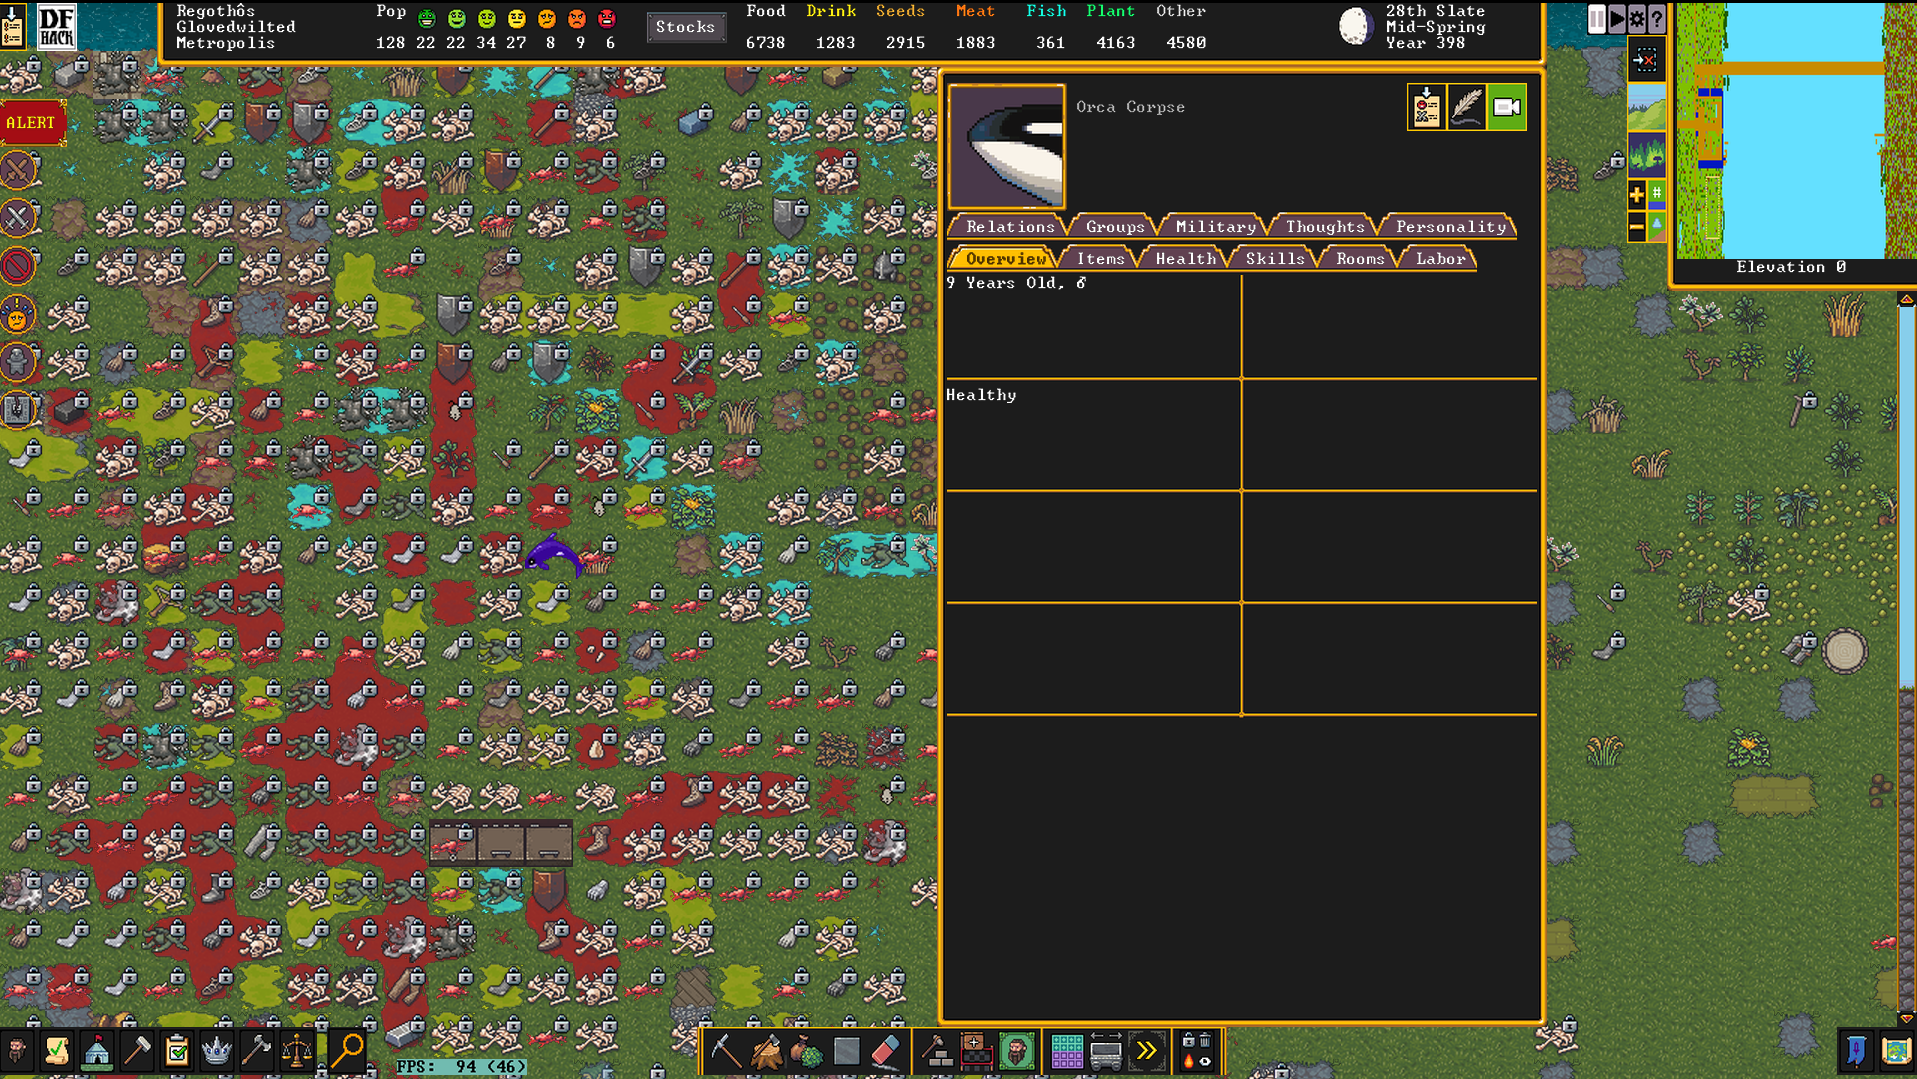
Task: Open the stressed dwarf face alert
Action: (18, 313)
